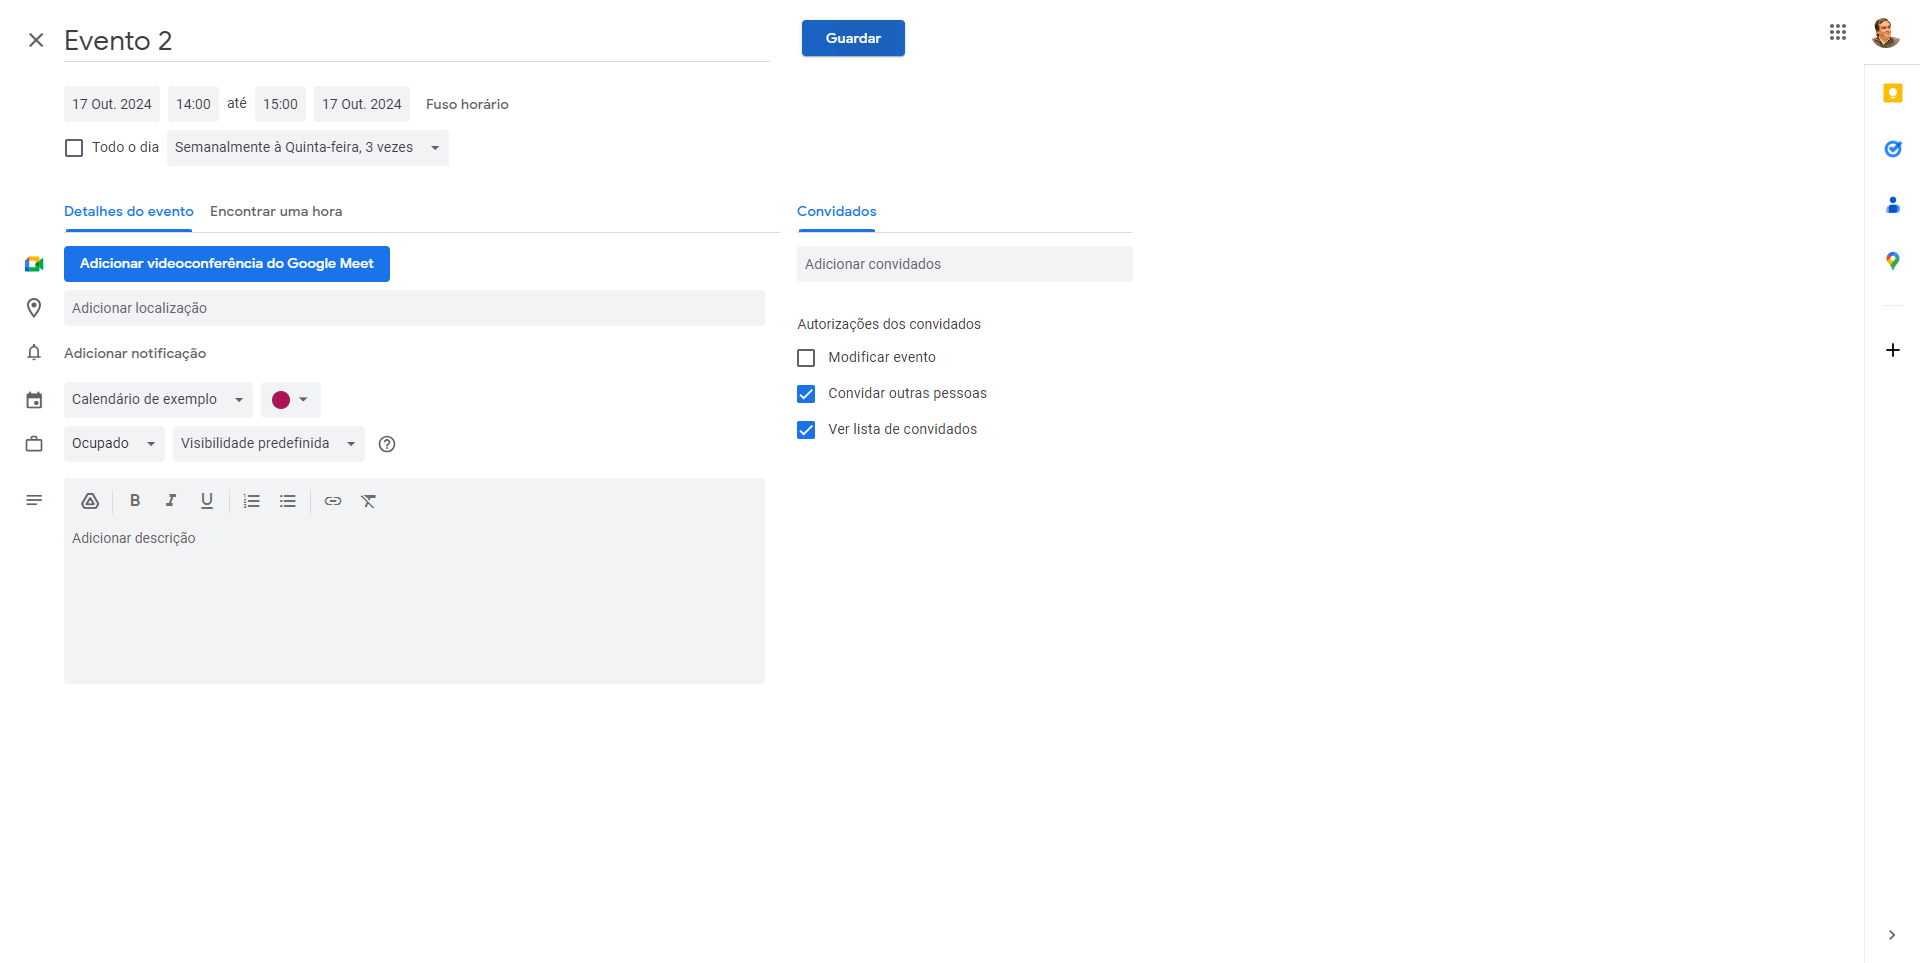Click the Google Meet camera icon
Screen dimensions: 1920x963
coord(34,264)
